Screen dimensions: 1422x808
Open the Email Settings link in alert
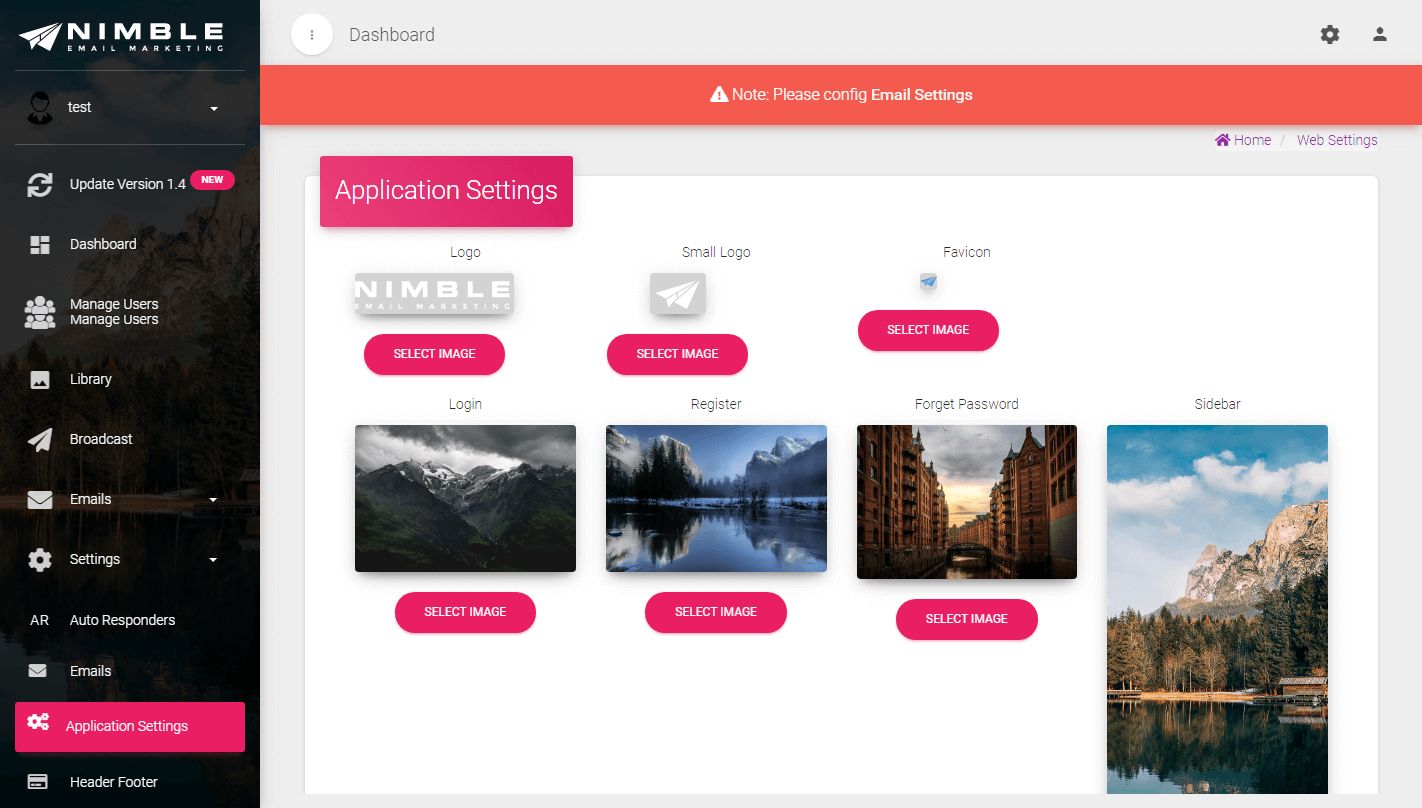point(921,95)
